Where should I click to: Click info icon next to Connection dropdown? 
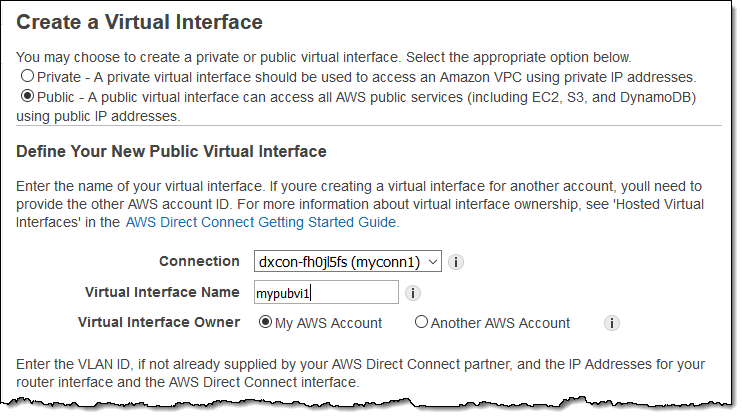point(455,262)
